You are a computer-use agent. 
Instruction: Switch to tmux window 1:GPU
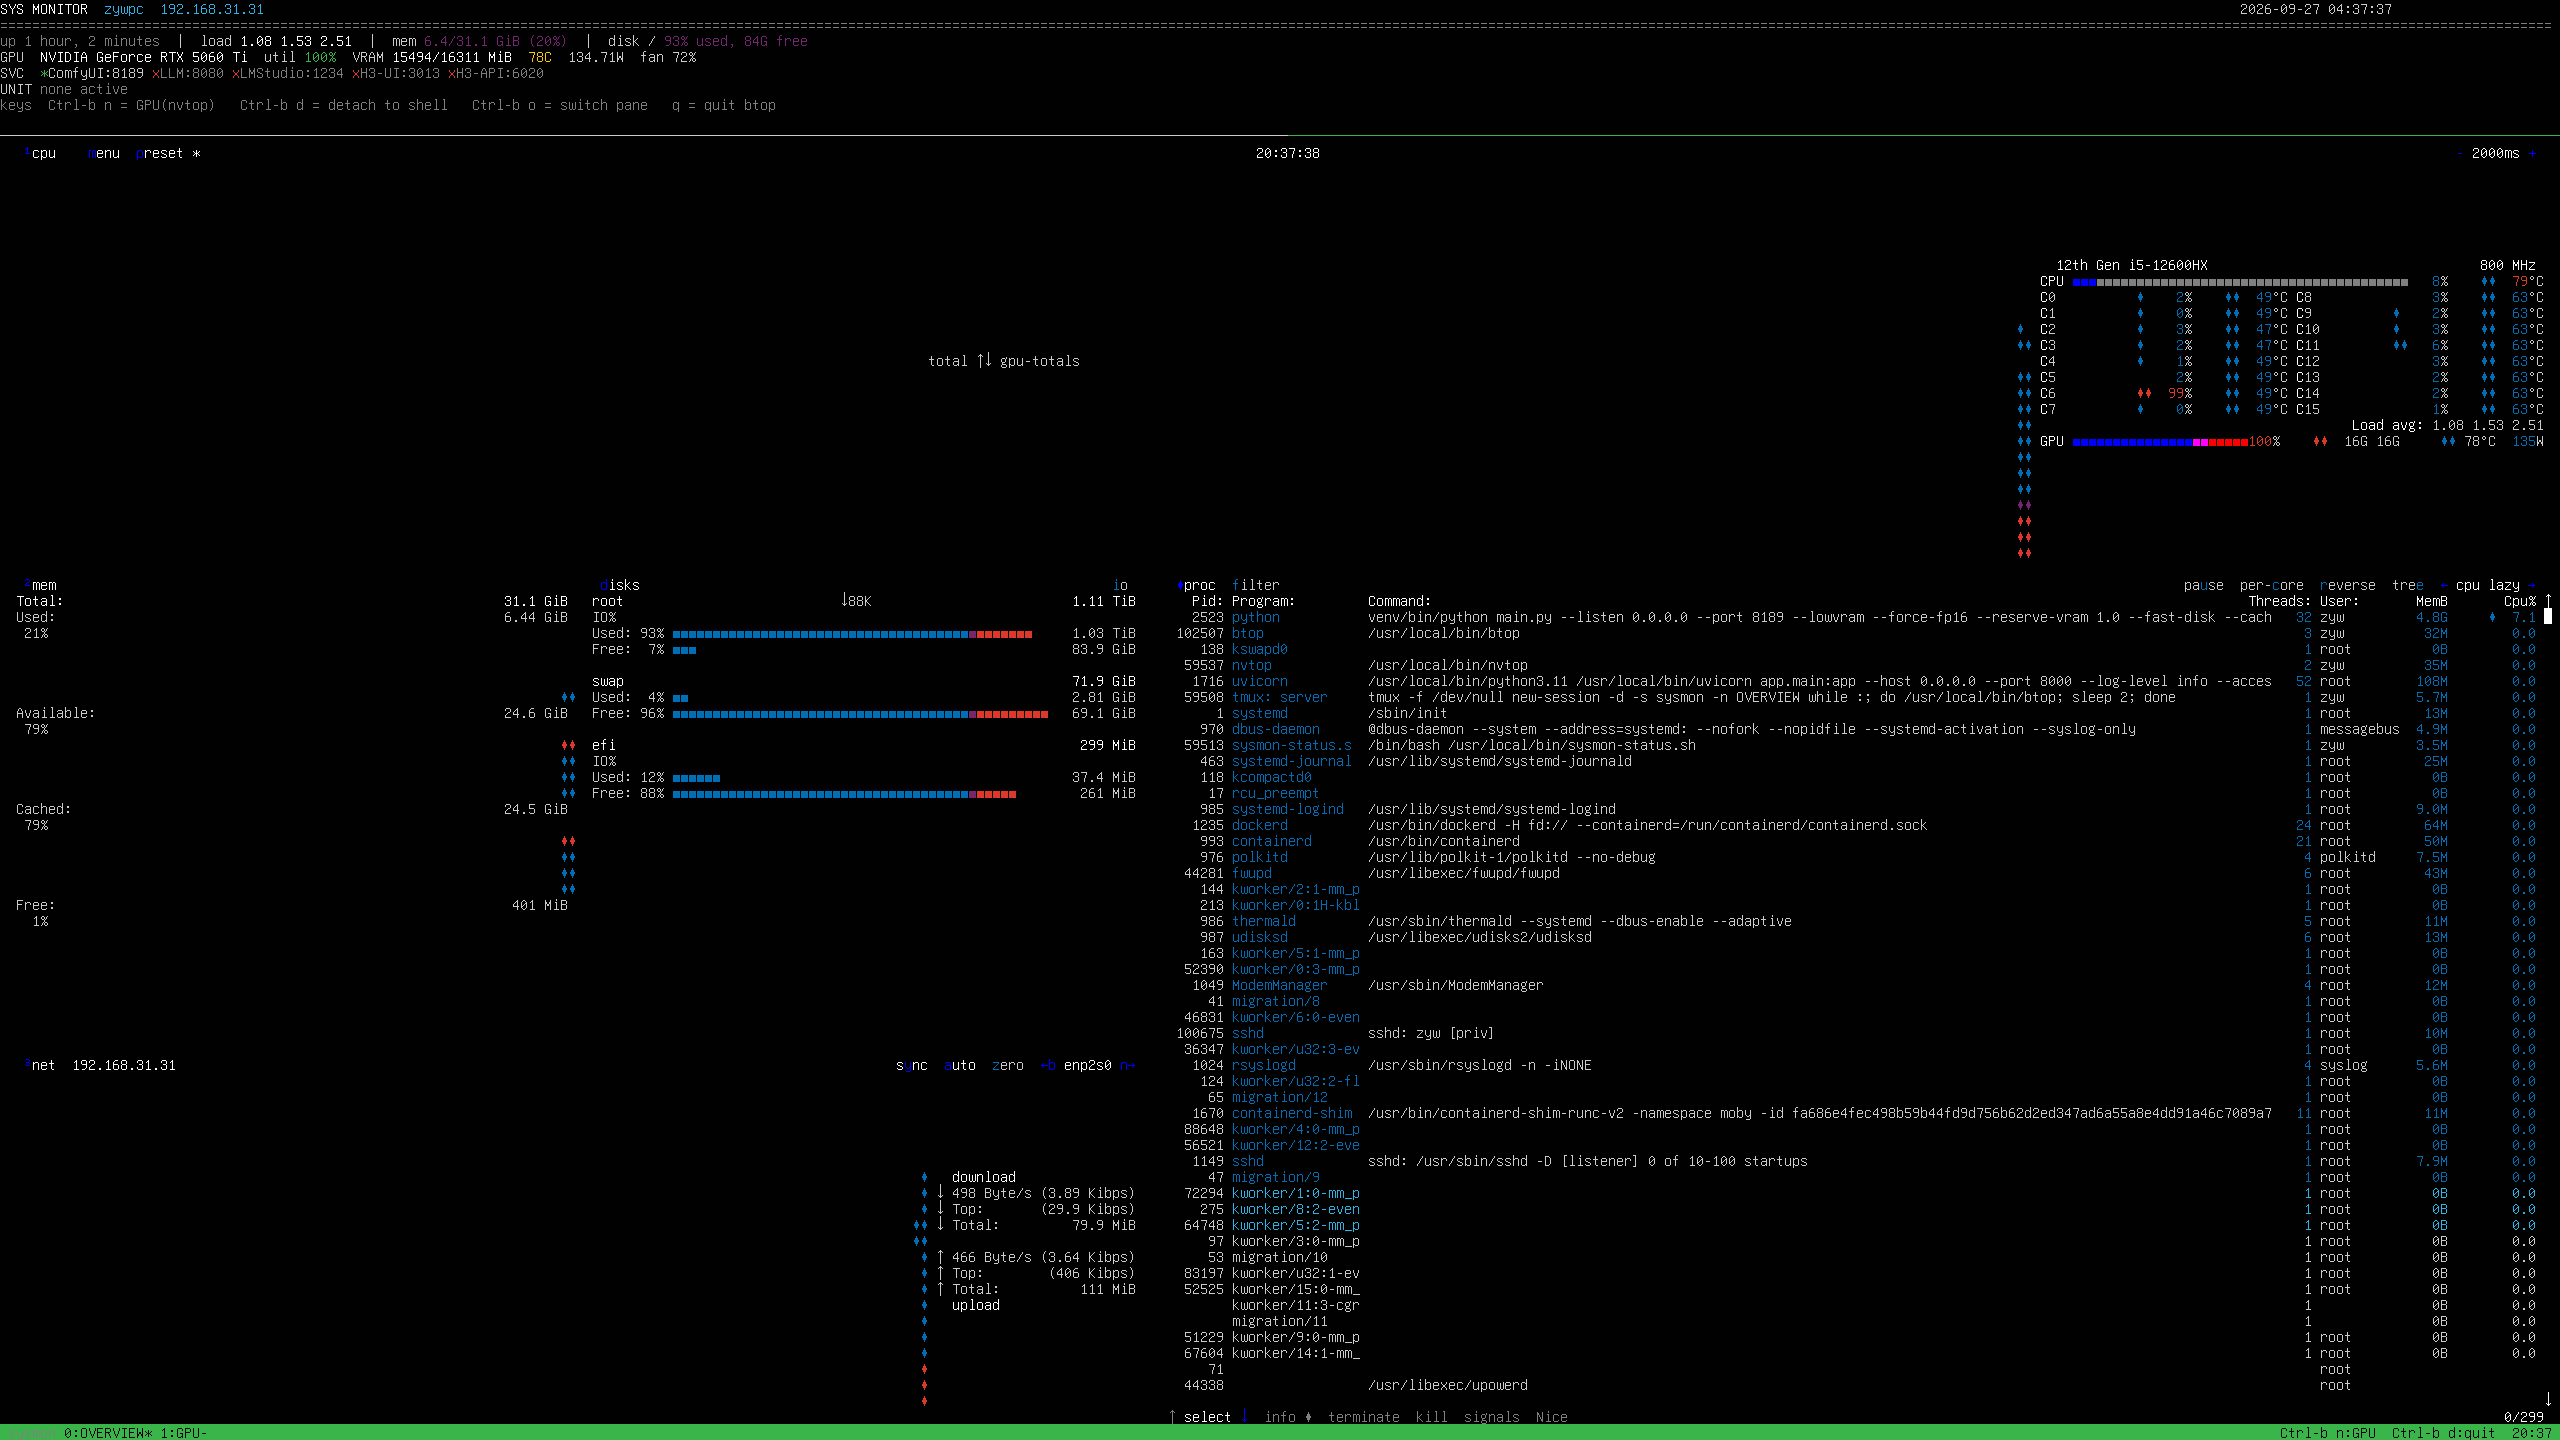pyautogui.click(x=184, y=1433)
